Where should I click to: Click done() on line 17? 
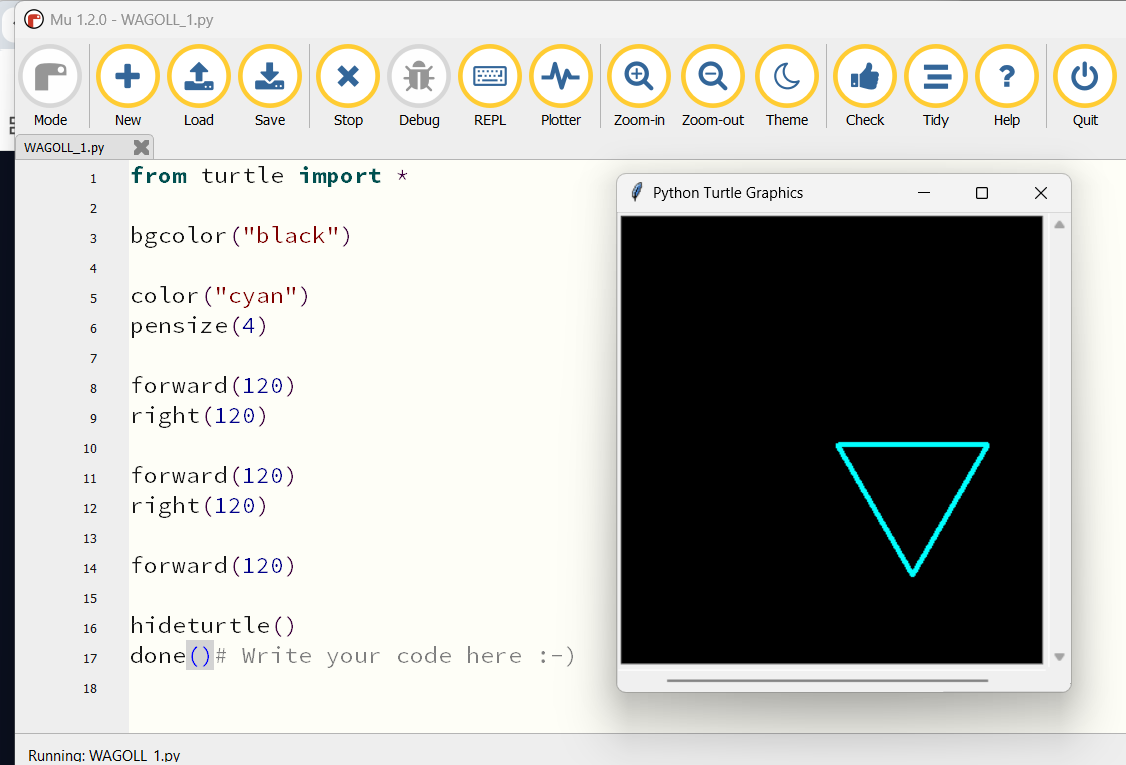coord(172,656)
